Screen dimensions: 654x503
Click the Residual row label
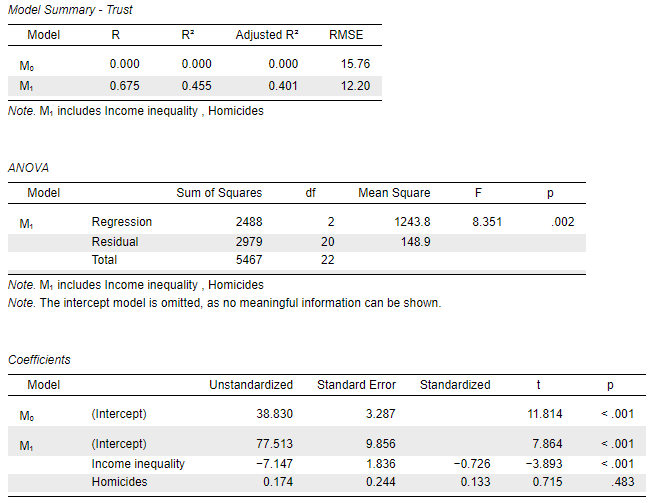point(115,242)
